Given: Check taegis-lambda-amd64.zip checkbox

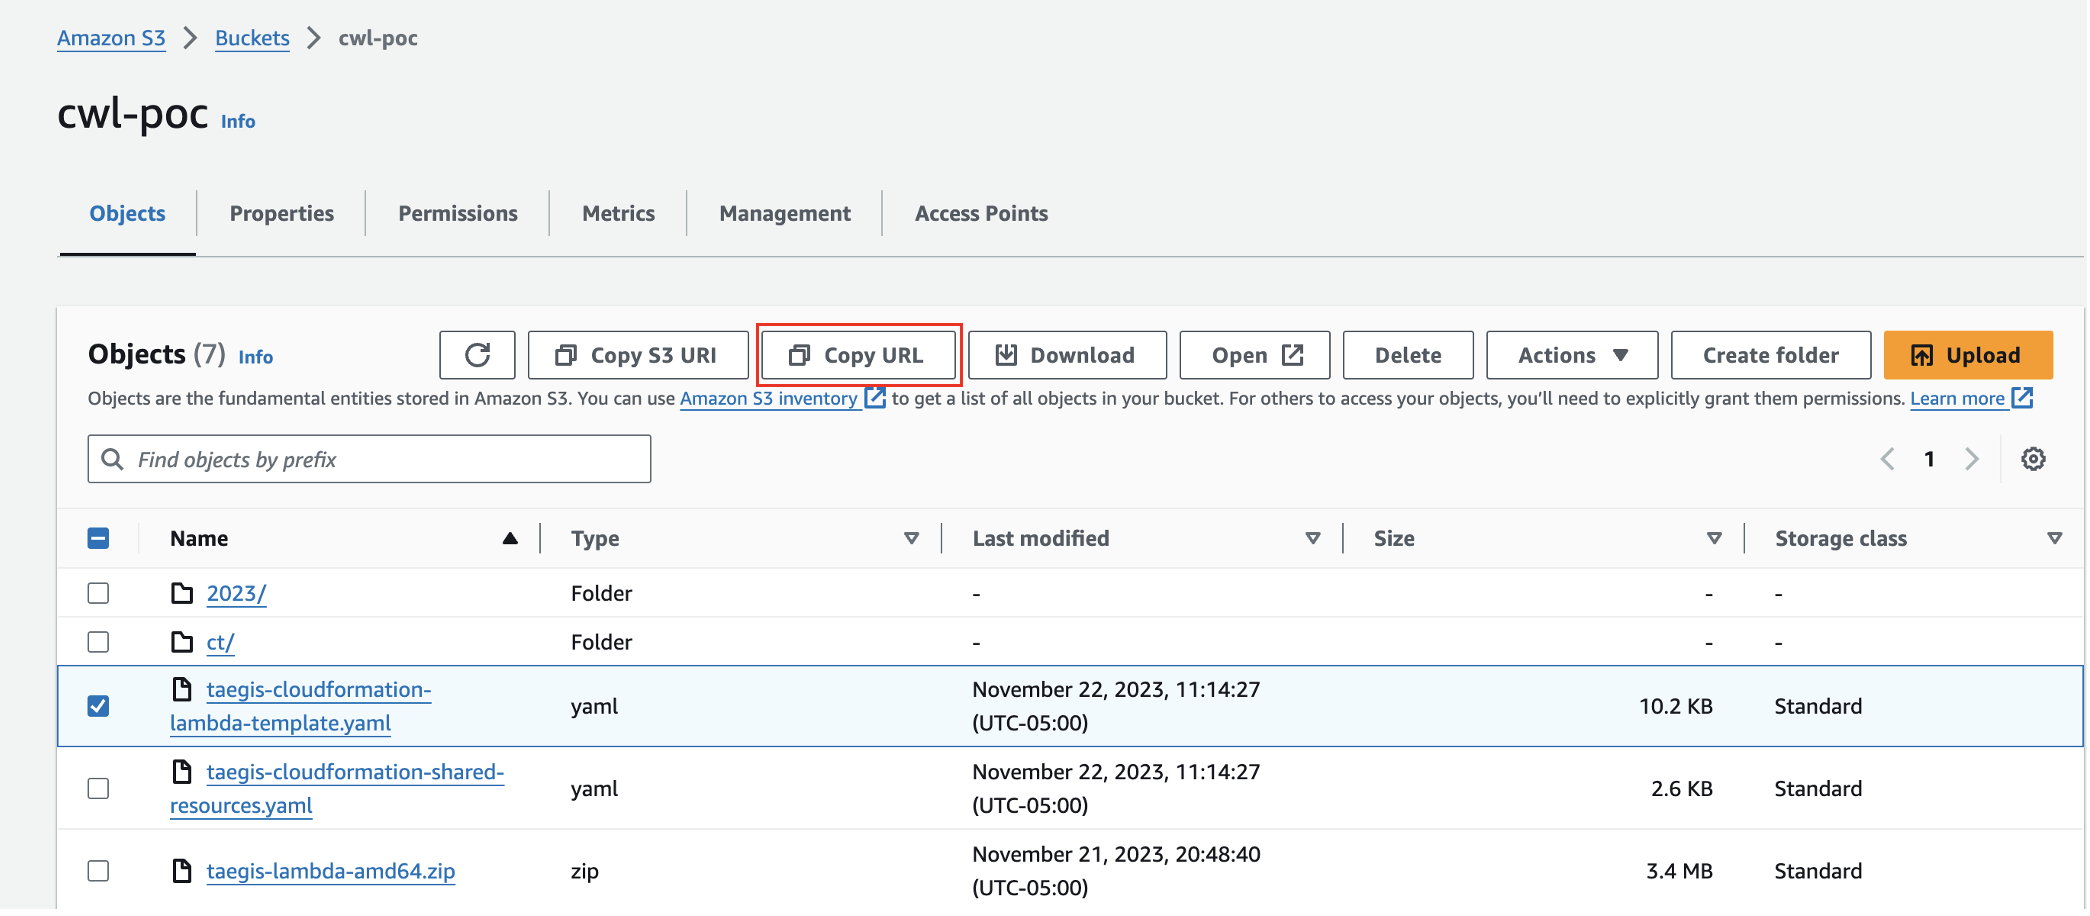Looking at the screenshot, I should (98, 871).
